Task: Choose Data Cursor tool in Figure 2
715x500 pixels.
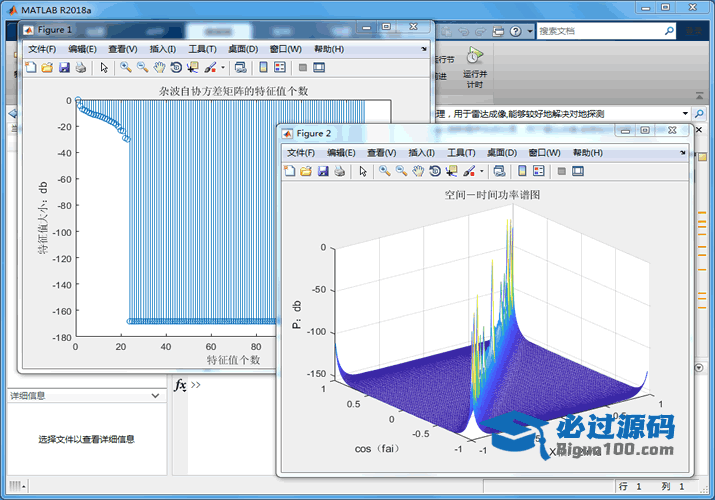Action: point(452,171)
